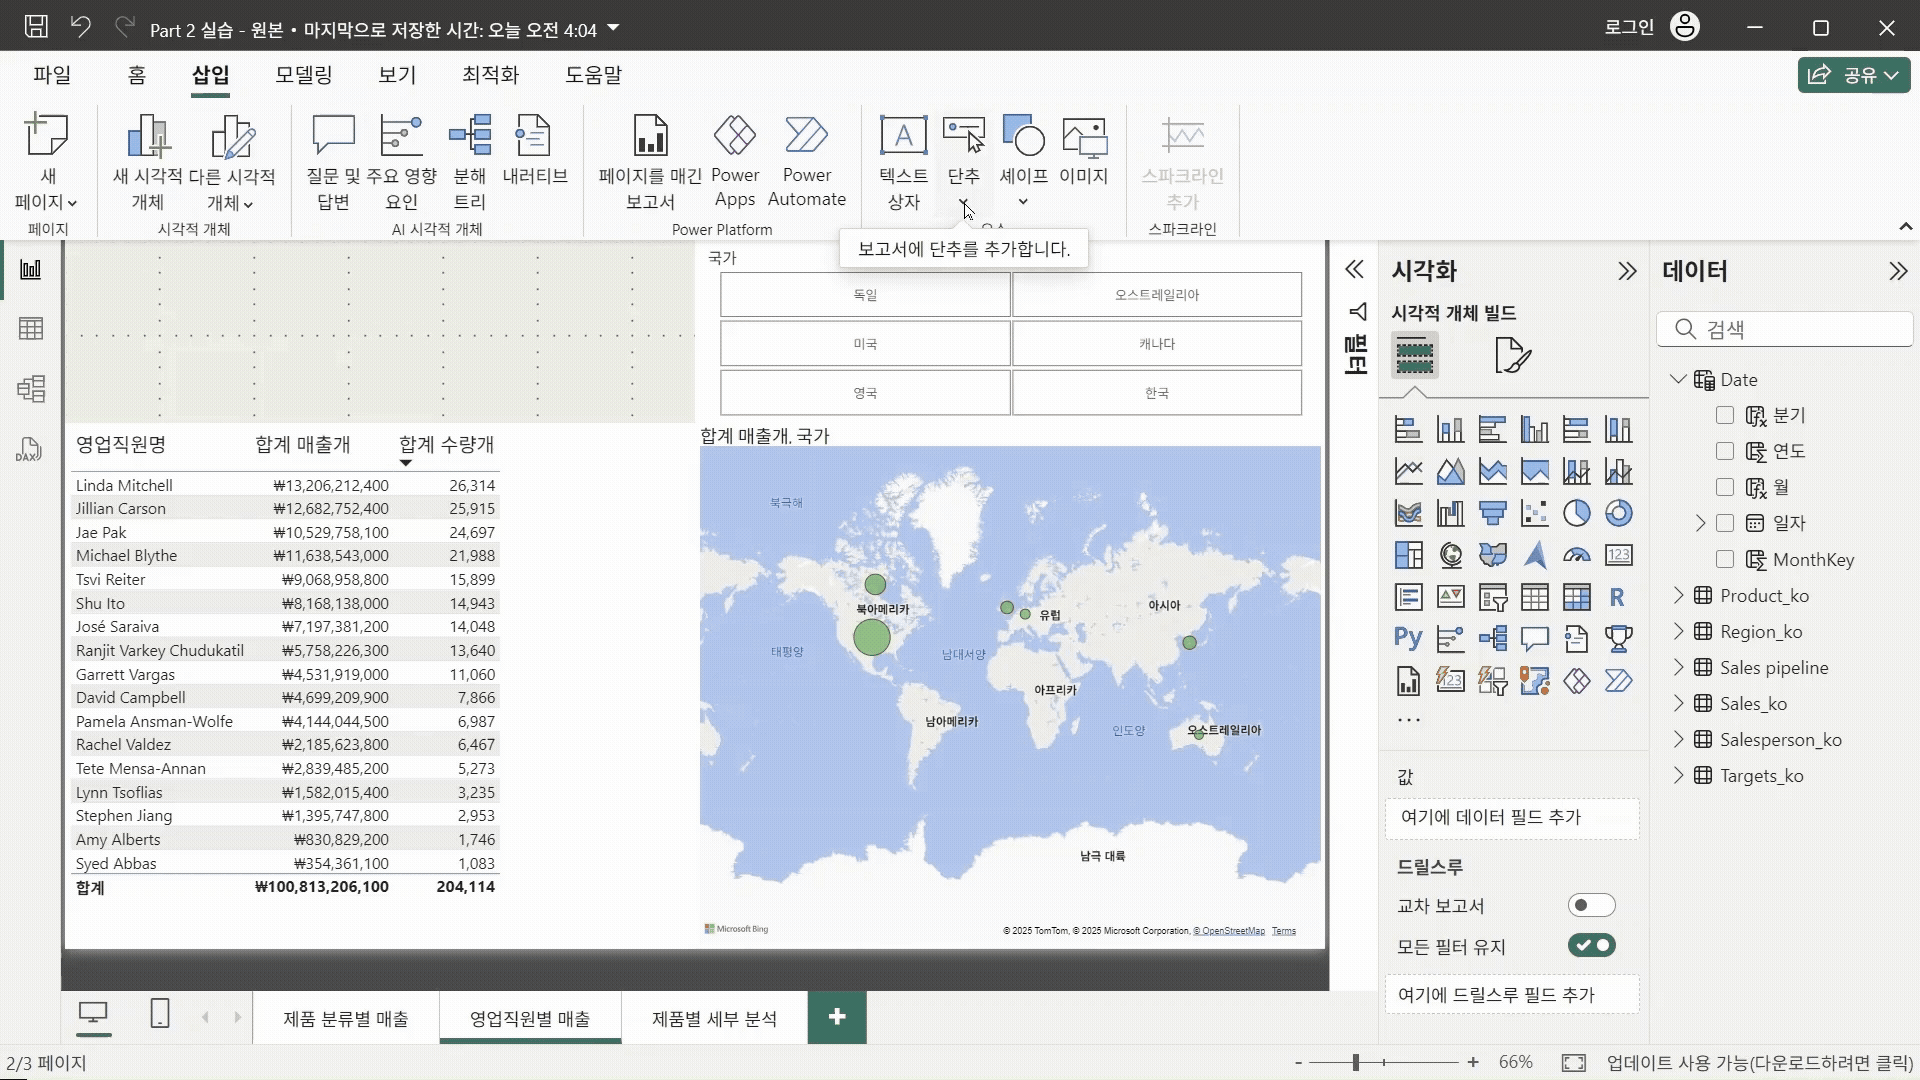Select 독일 in country slicer
1920x1080 pixels.
click(x=865, y=295)
